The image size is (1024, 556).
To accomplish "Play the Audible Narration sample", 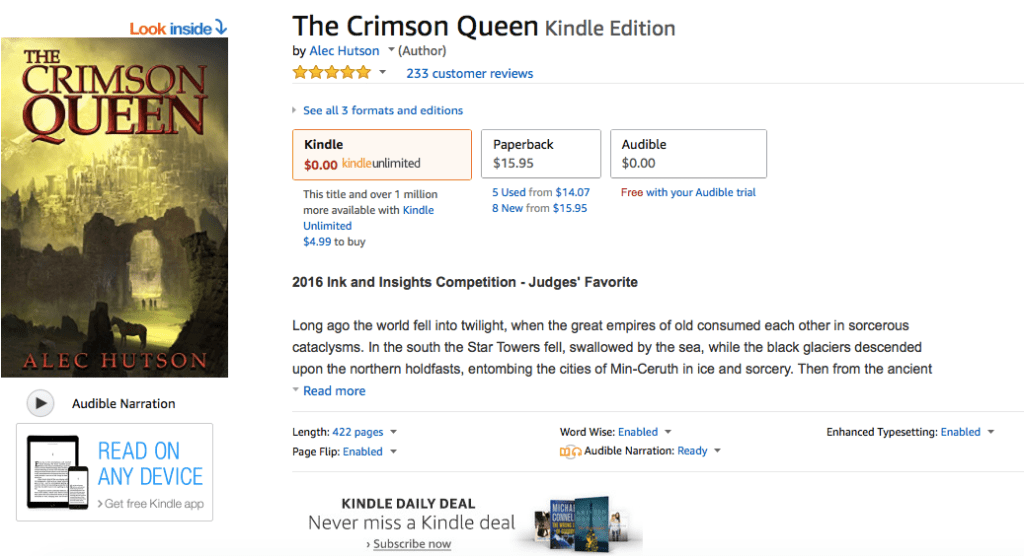I will click(40, 403).
